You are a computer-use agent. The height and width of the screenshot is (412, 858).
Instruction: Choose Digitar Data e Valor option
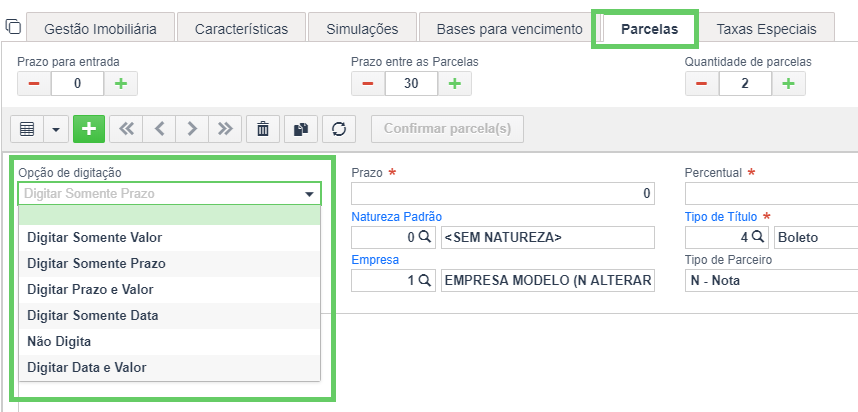(x=170, y=368)
